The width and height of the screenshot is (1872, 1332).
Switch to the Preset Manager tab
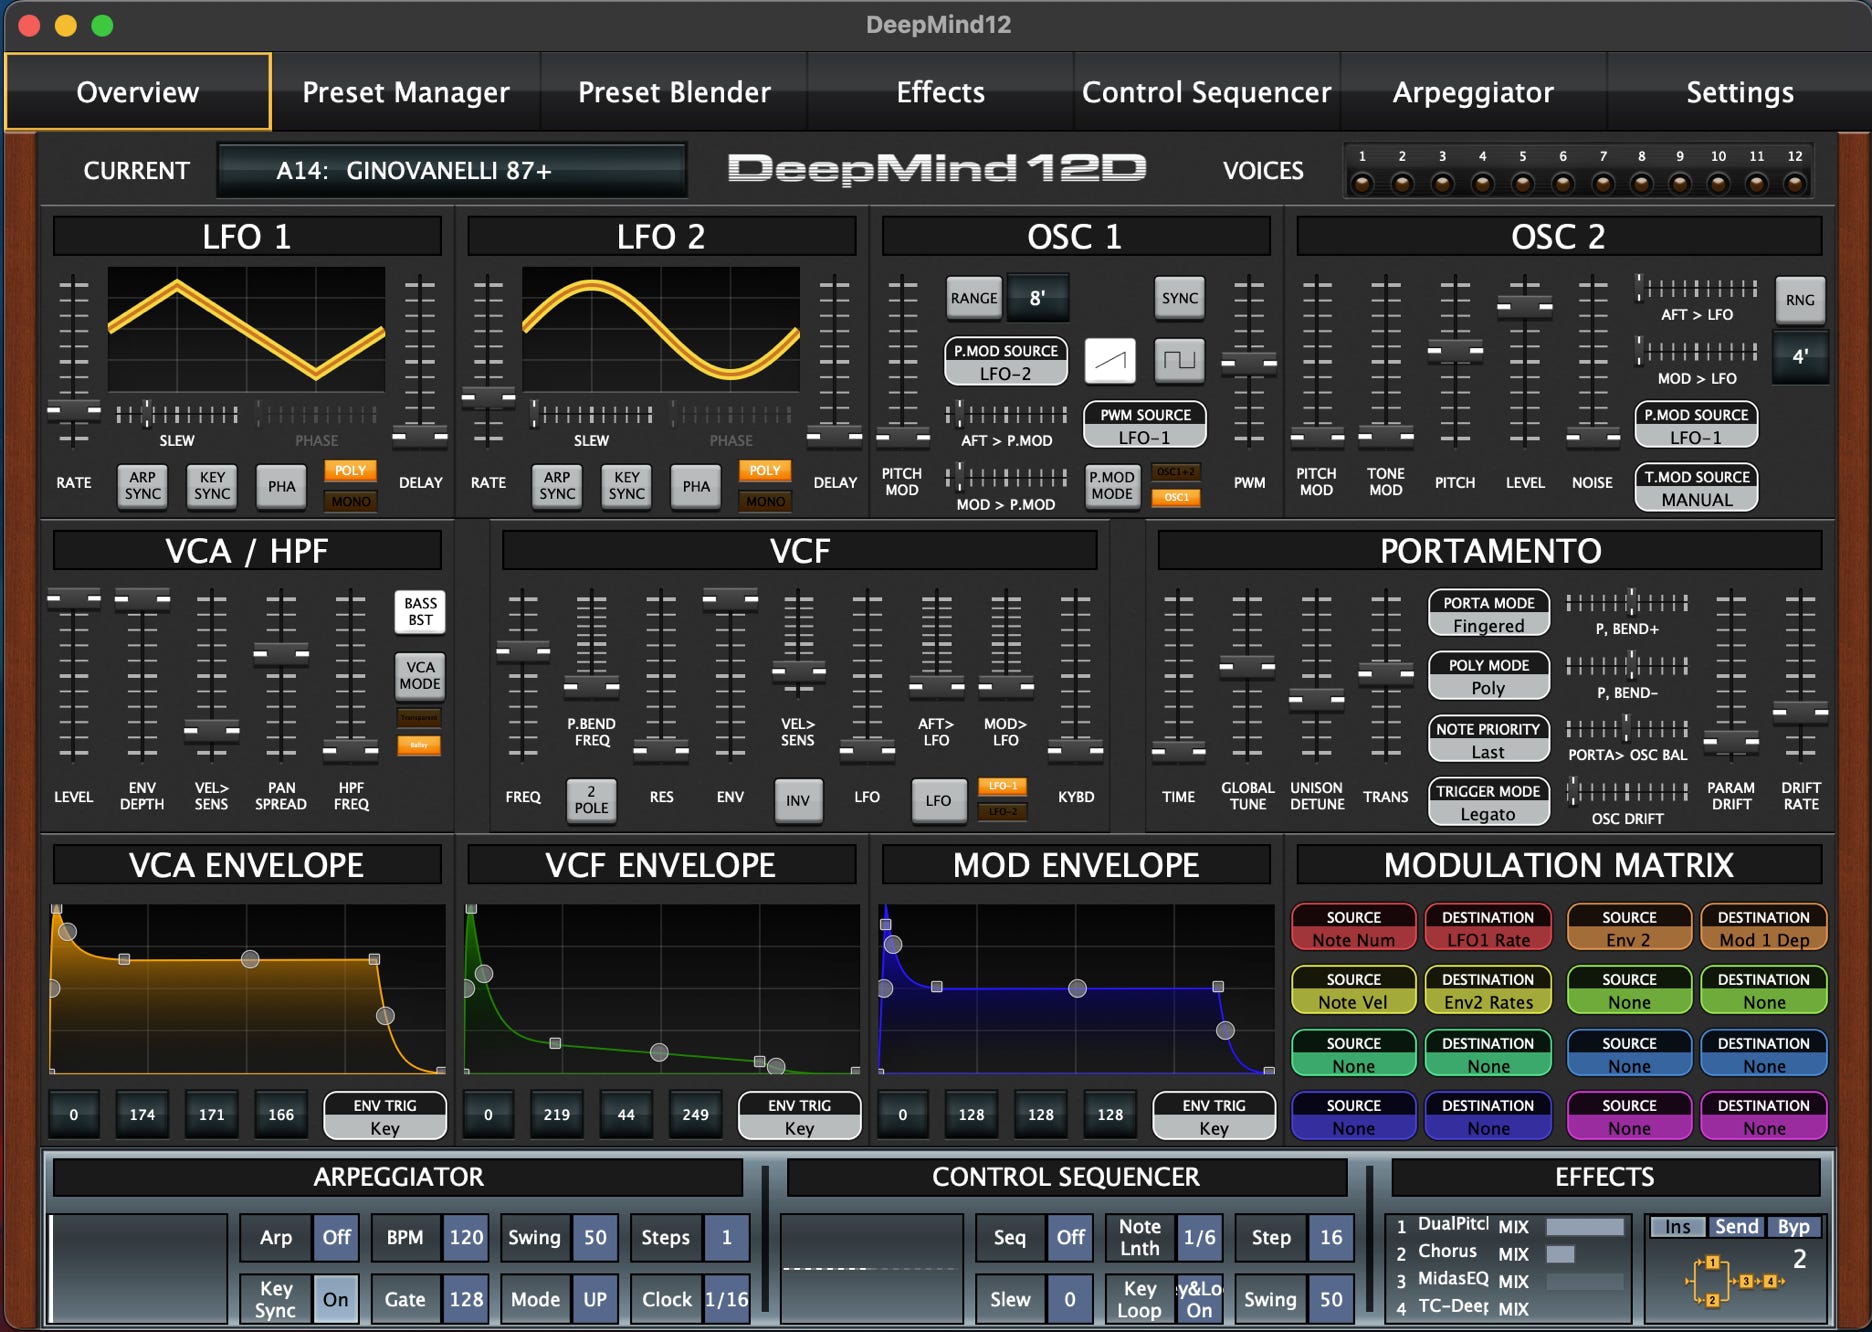coord(406,92)
